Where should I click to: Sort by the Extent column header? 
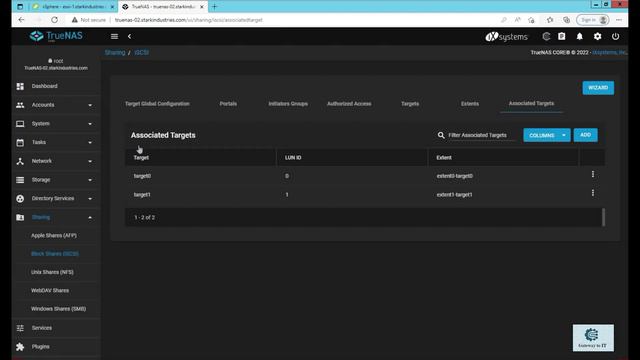point(444,158)
